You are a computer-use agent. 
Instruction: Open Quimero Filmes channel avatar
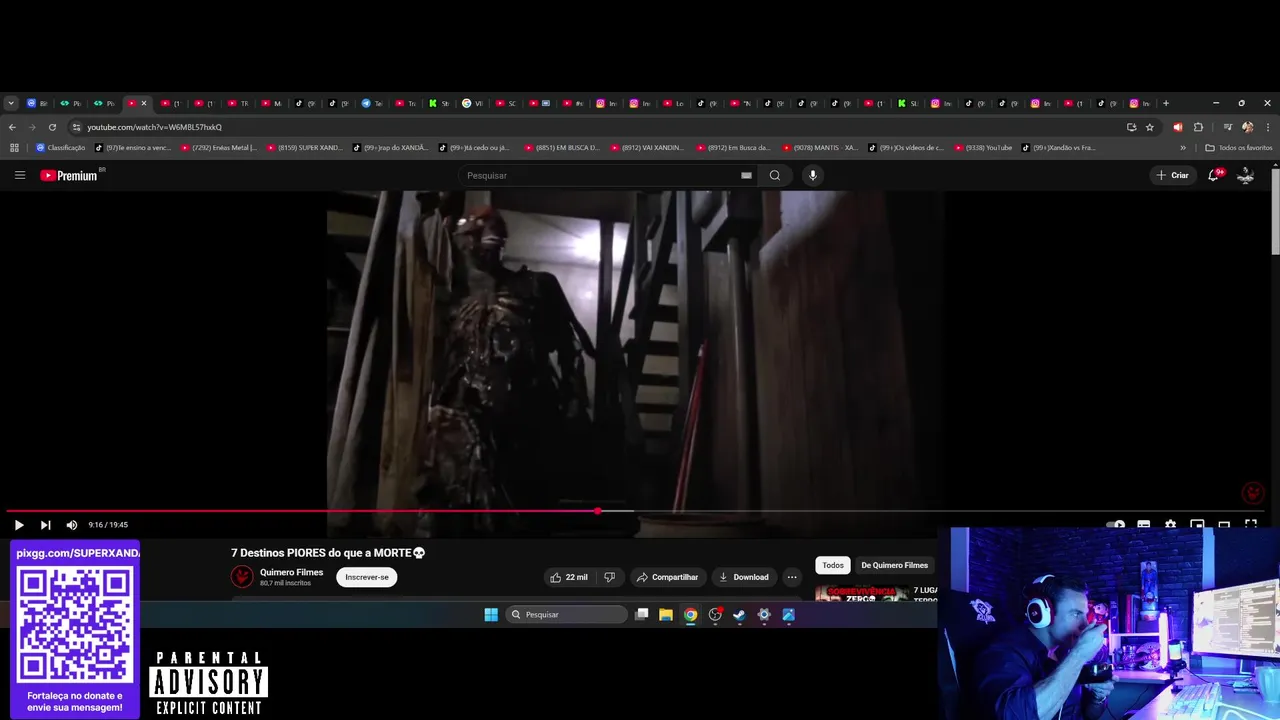pos(242,577)
